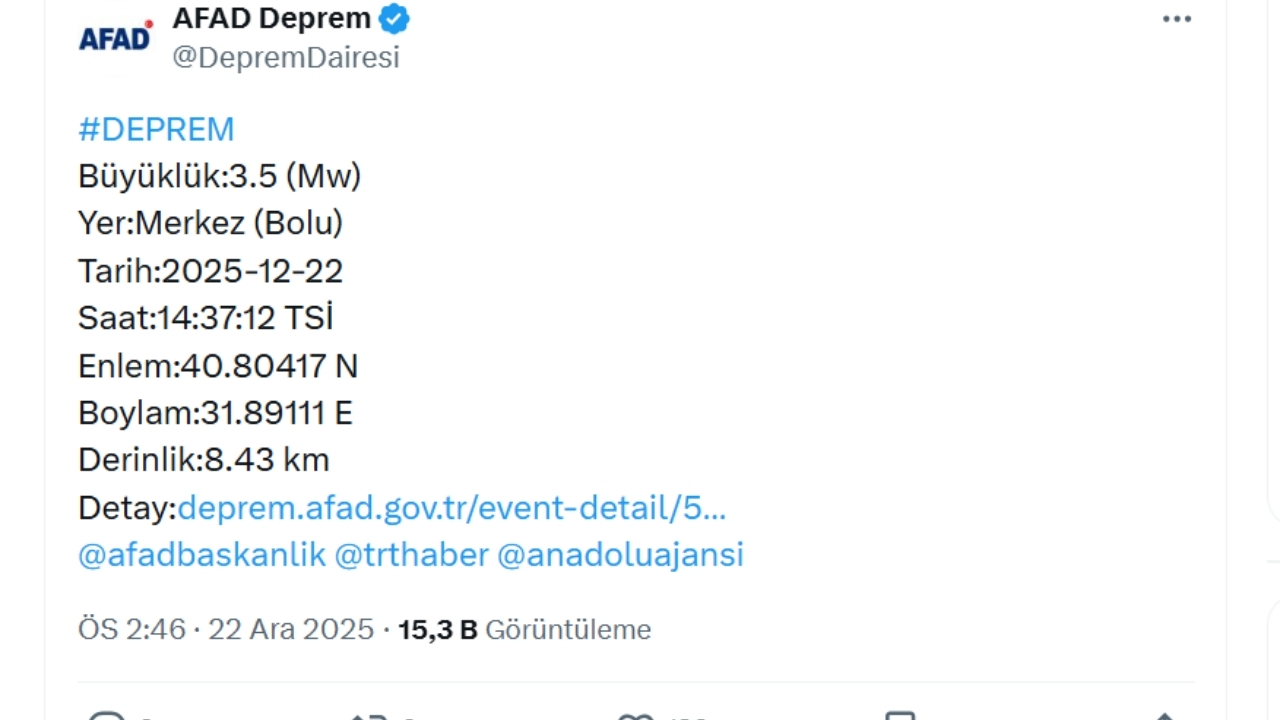This screenshot has width=1280, height=720.
Task: Click the @DepremDairesi username handle
Action: point(286,57)
